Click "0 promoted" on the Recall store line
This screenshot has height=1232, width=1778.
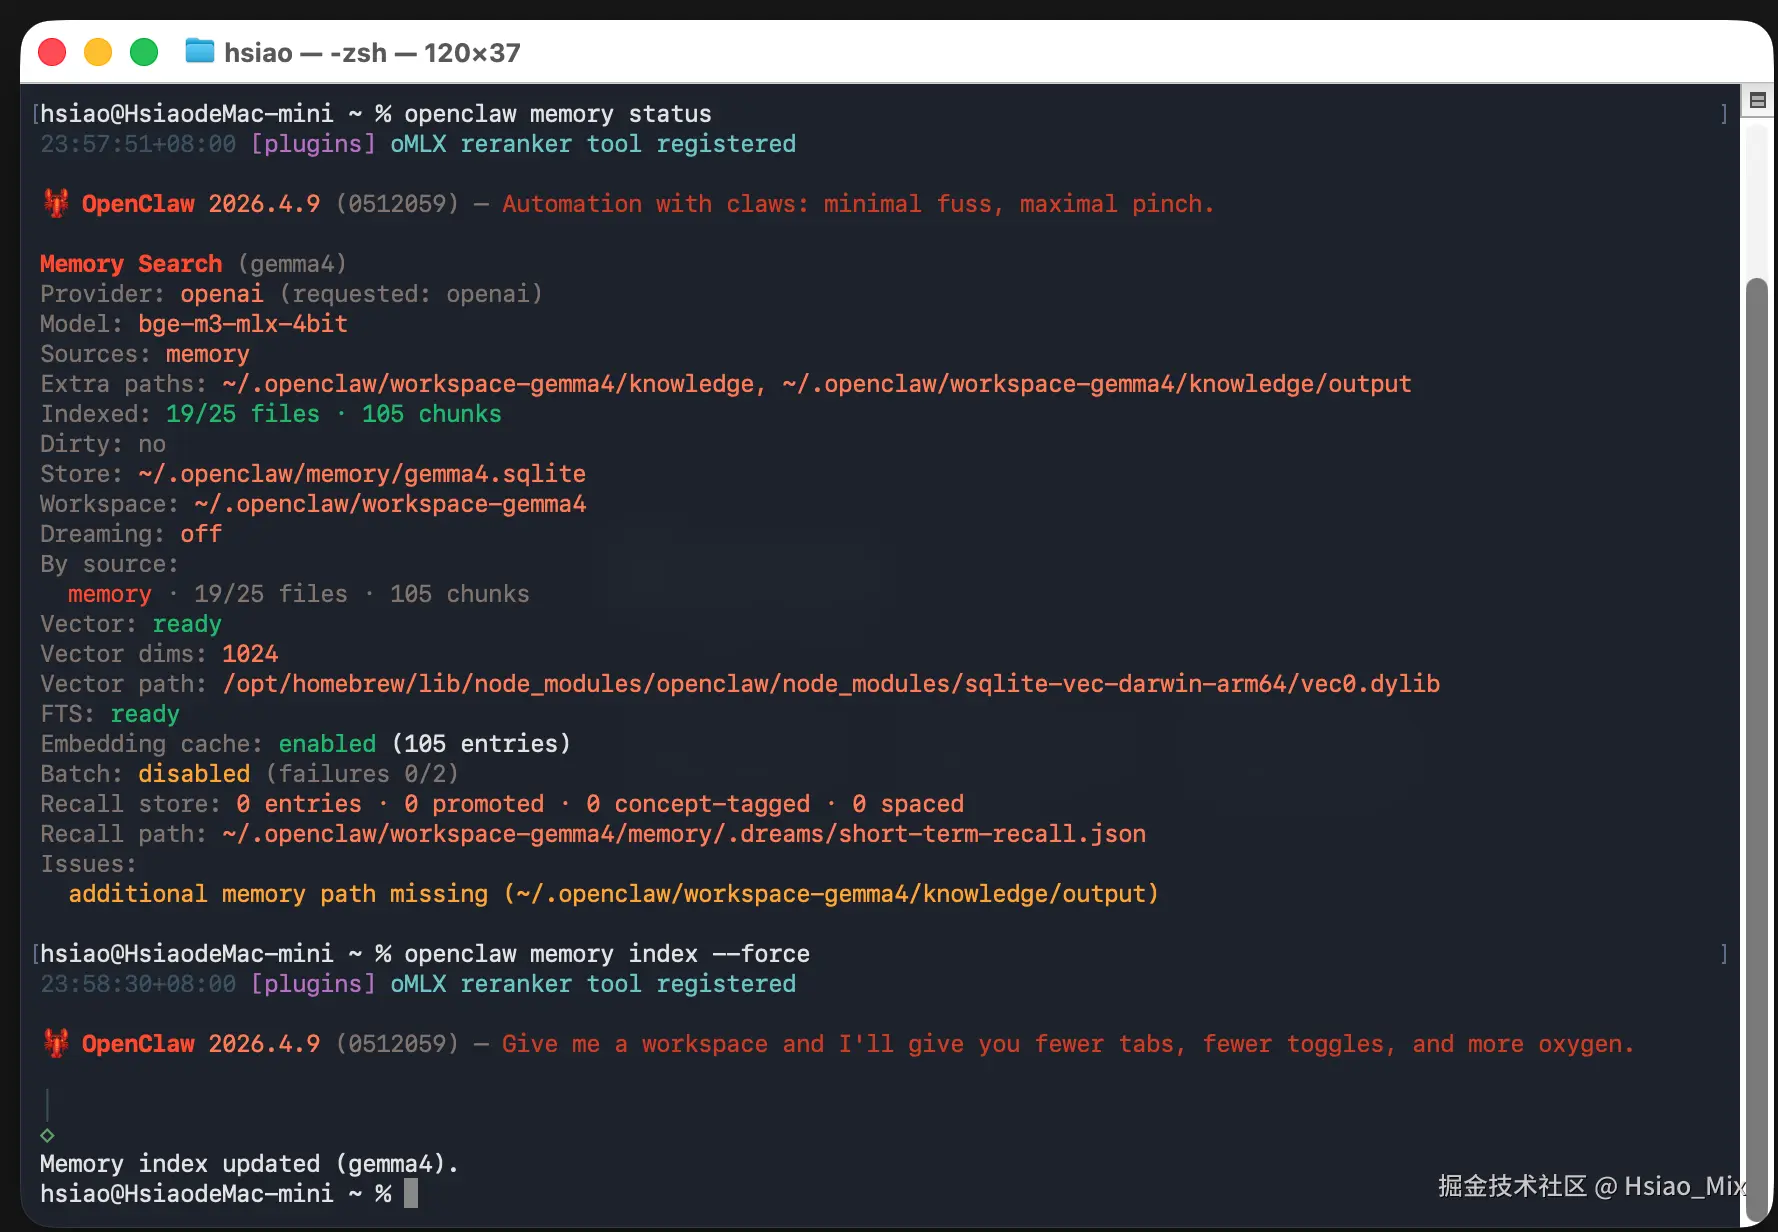point(474,804)
